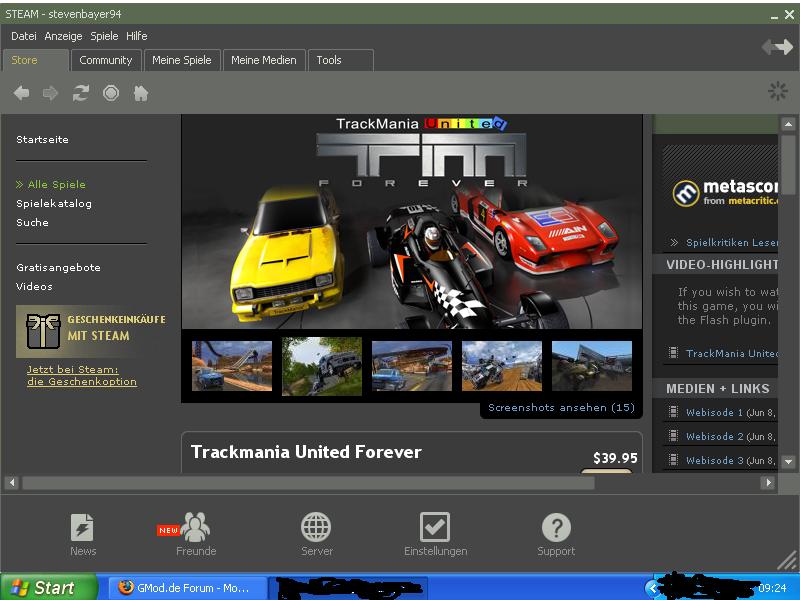Reload the store page with refresh icon
This screenshot has height=600, width=800.
click(80, 93)
